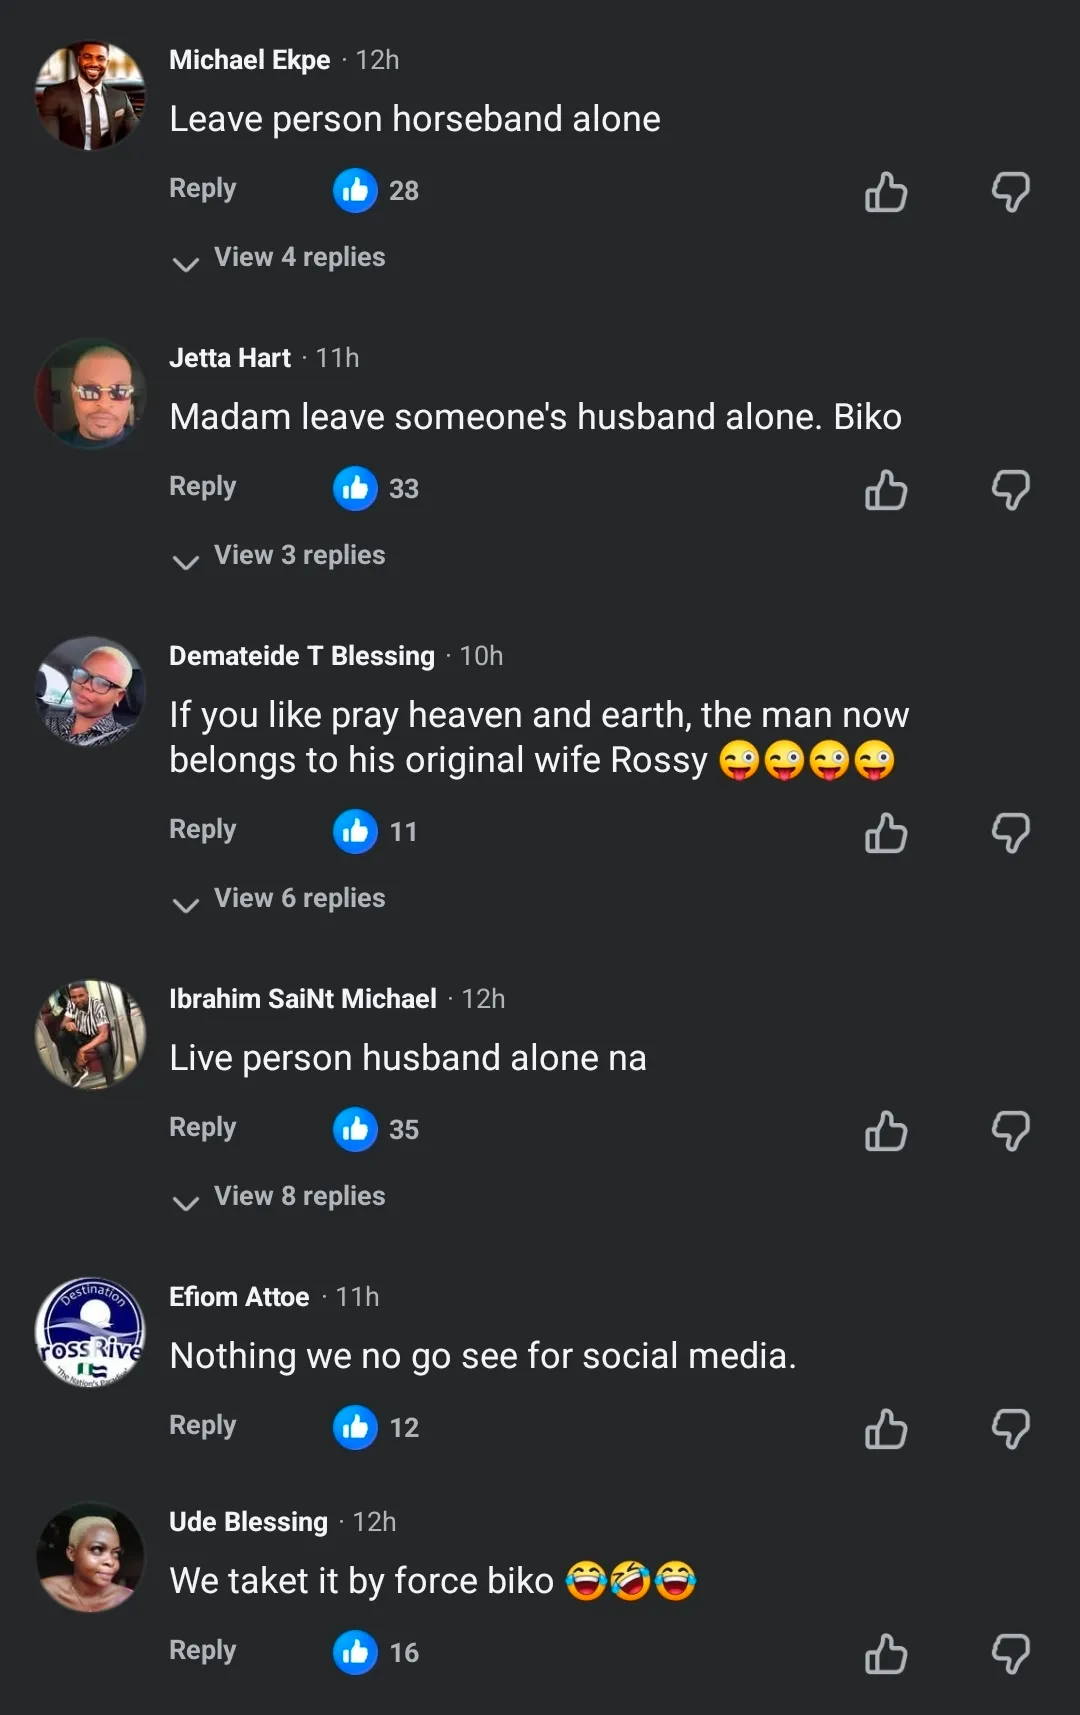Open Efiom Attoe's profile name link
This screenshot has width=1080, height=1715.
point(239,1297)
